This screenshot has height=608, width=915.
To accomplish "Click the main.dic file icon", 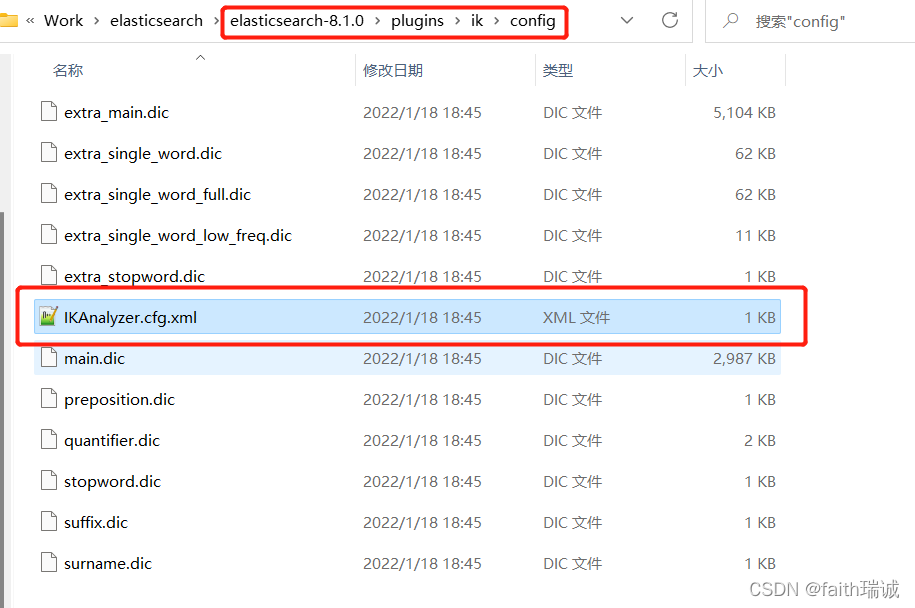I will [x=49, y=357].
